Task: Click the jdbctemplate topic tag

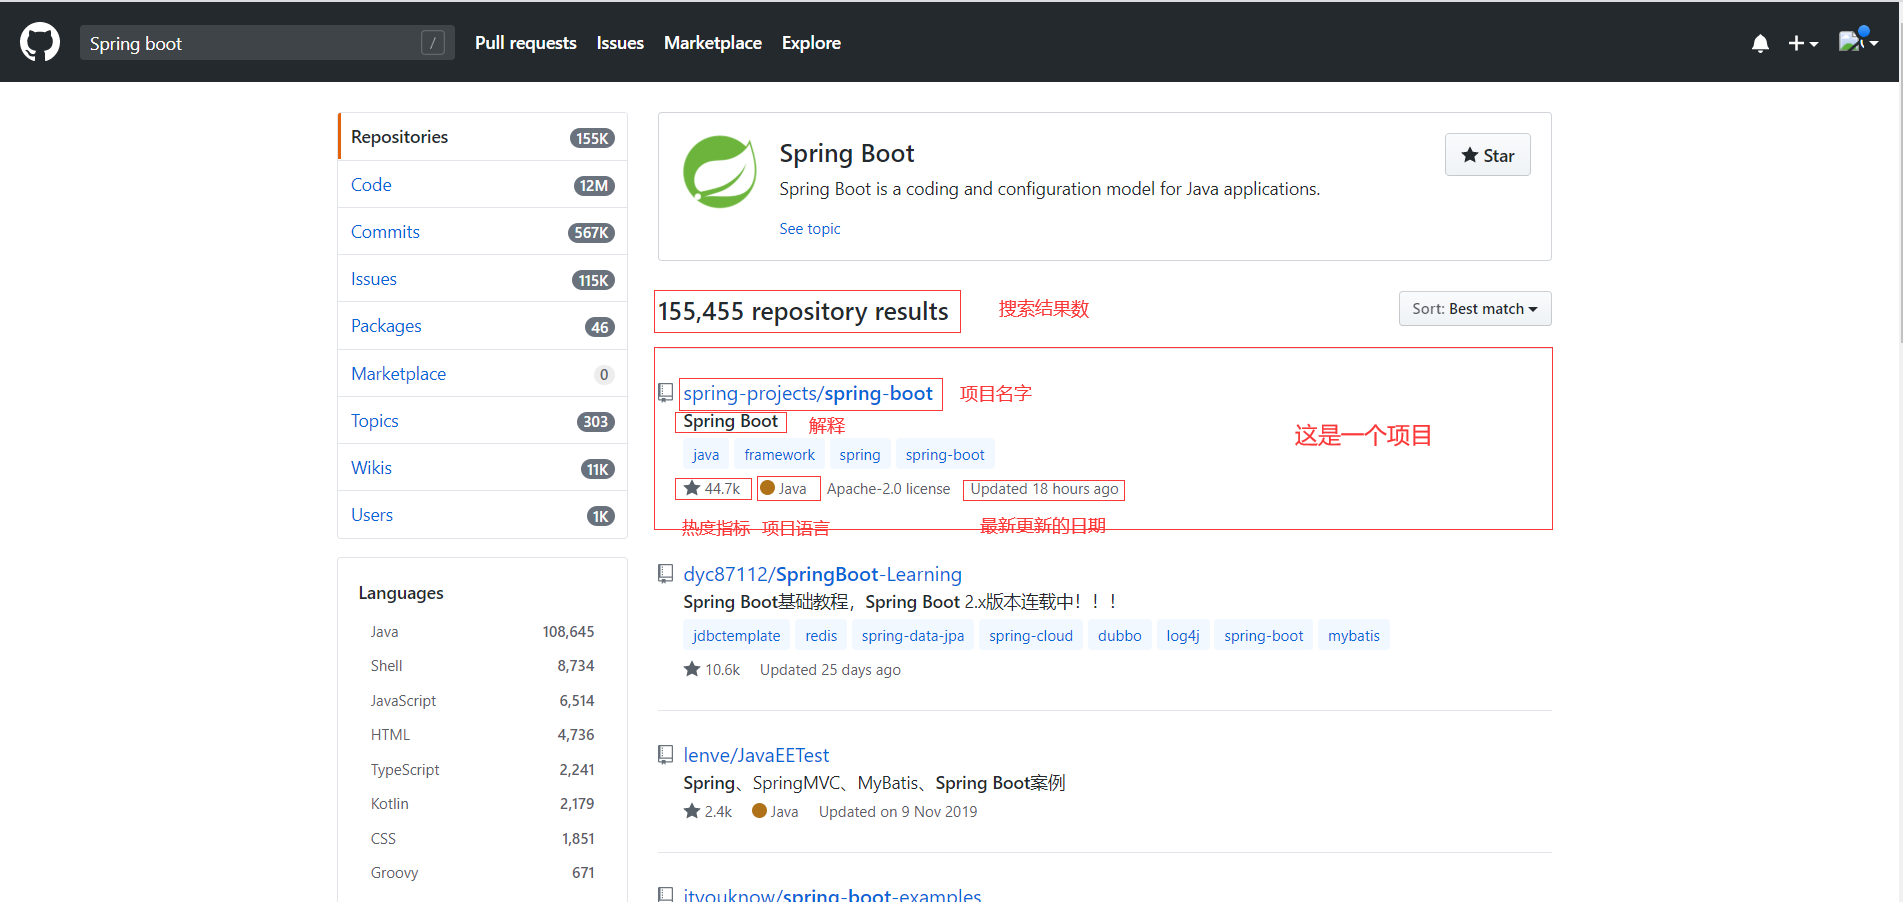Action: (737, 636)
